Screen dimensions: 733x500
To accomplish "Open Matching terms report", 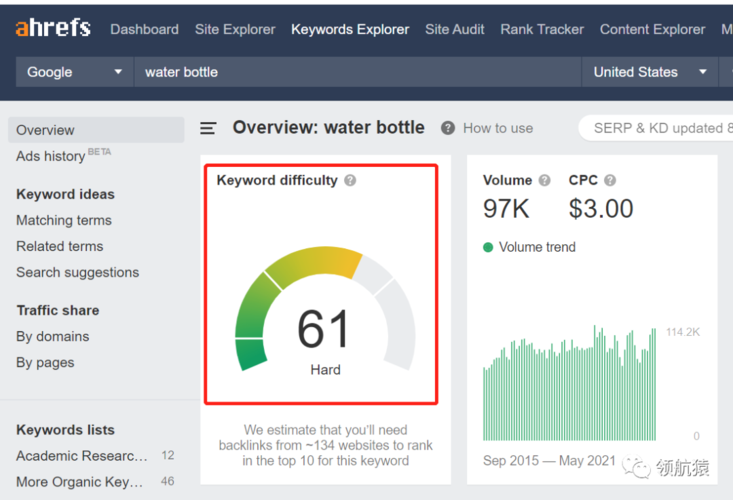I will click(64, 220).
